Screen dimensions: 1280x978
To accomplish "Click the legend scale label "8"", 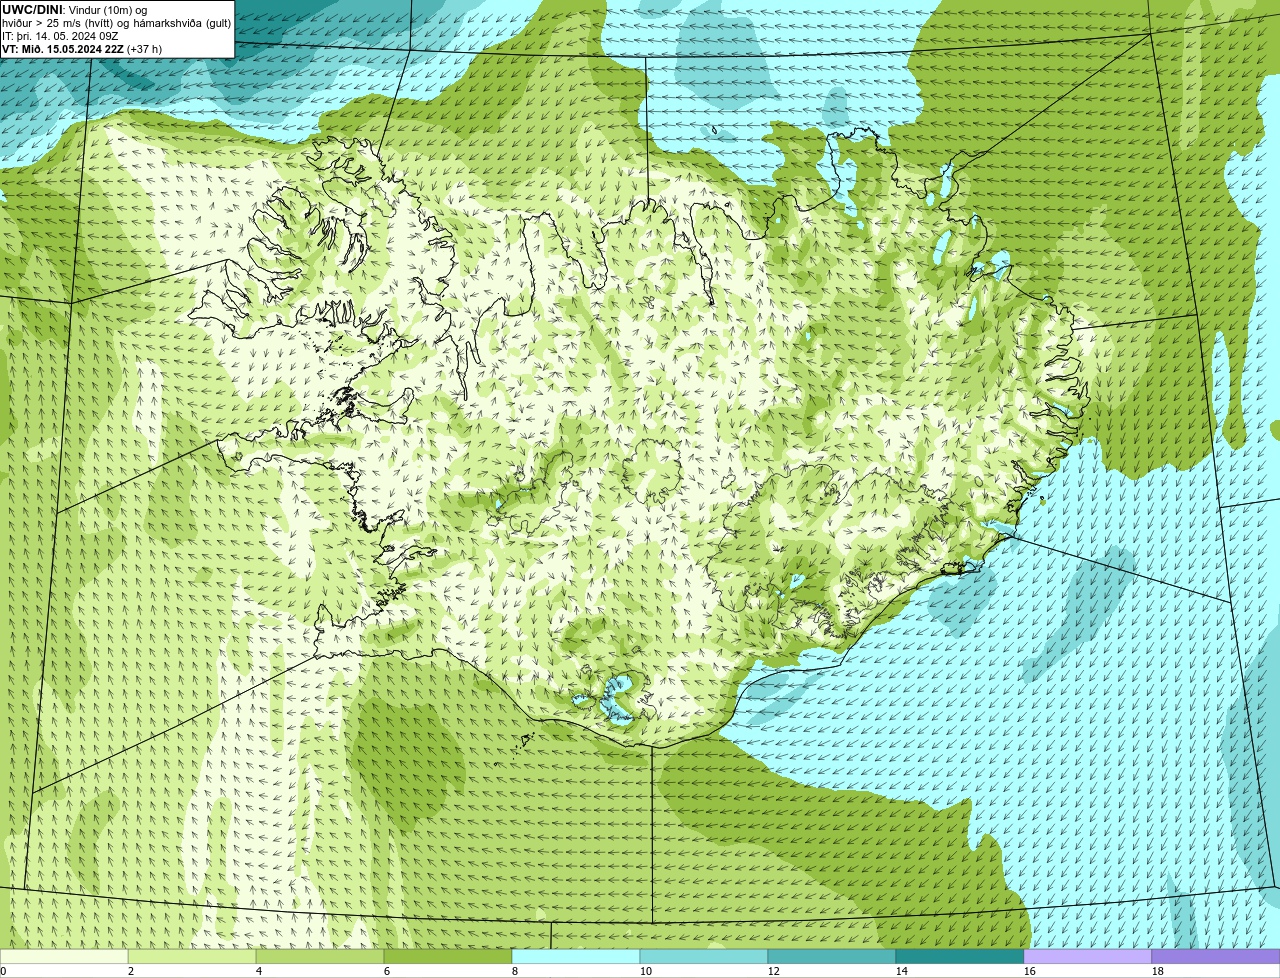I will click(515, 971).
